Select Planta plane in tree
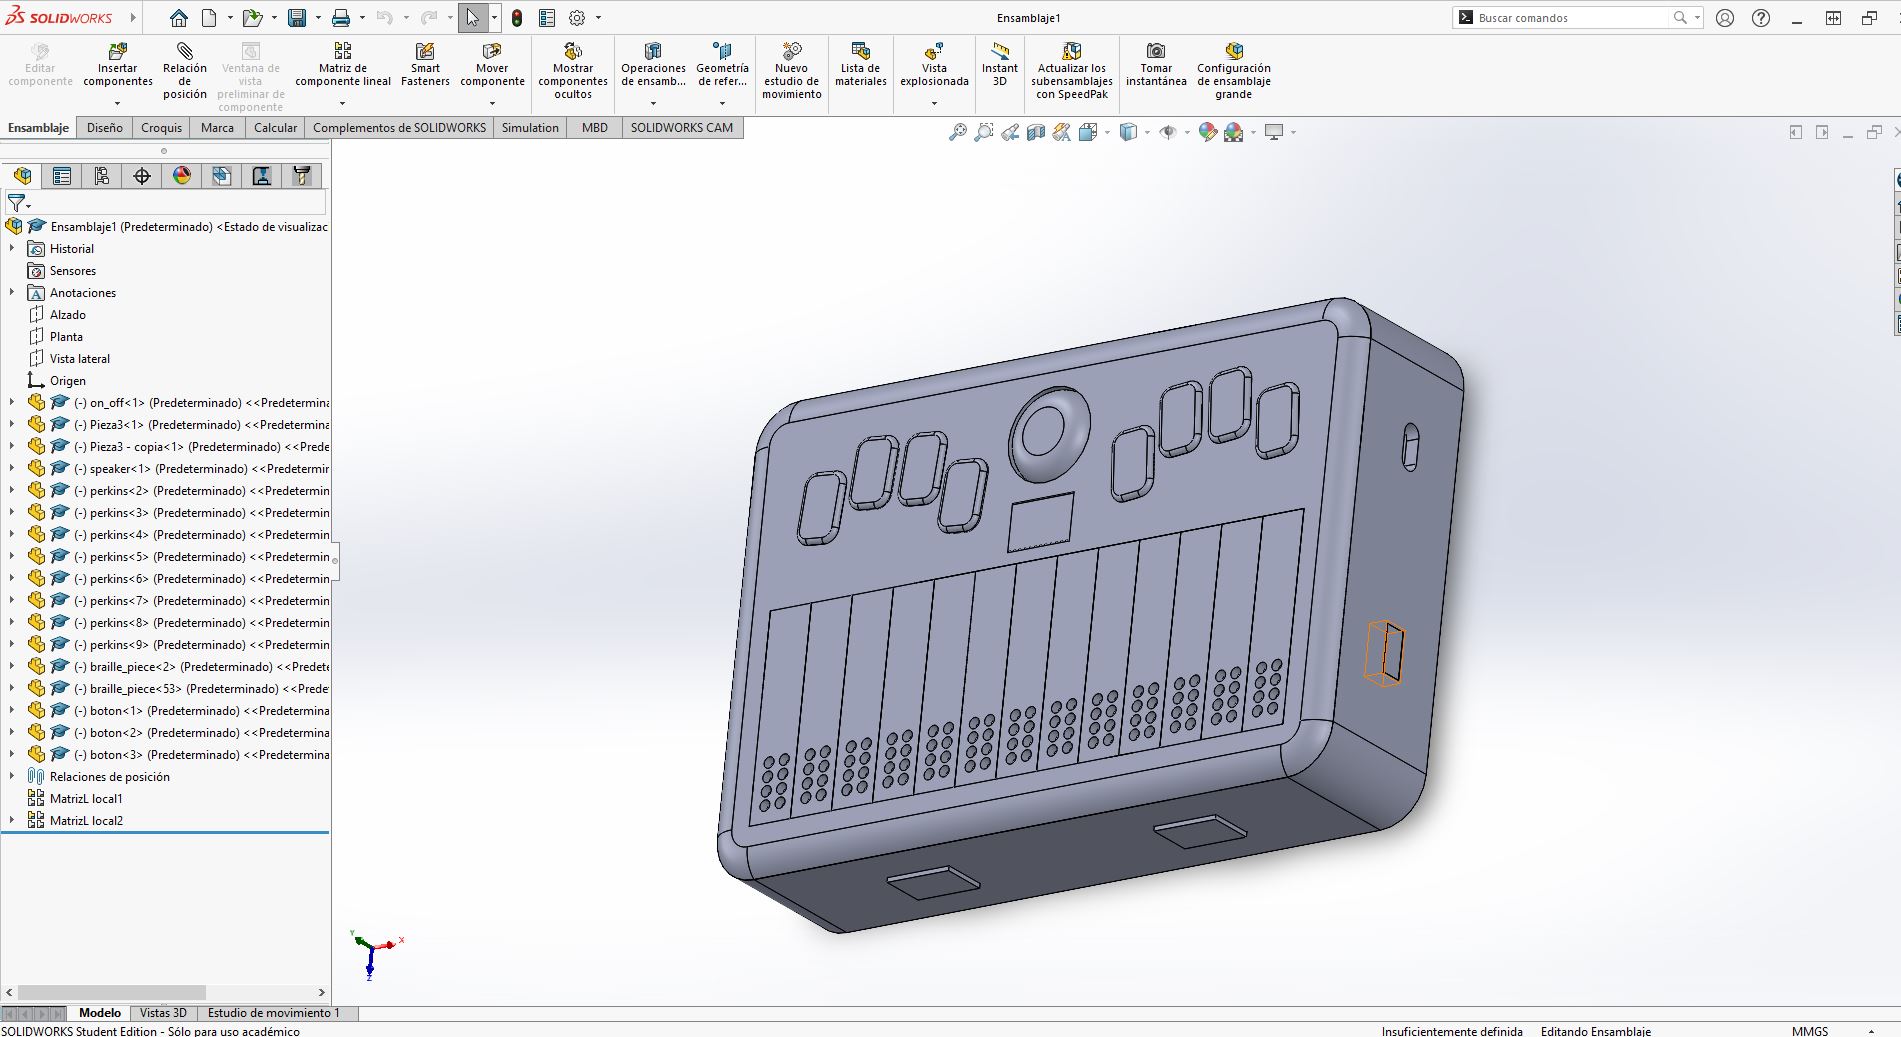Image resolution: width=1901 pixels, height=1037 pixels. coord(66,336)
